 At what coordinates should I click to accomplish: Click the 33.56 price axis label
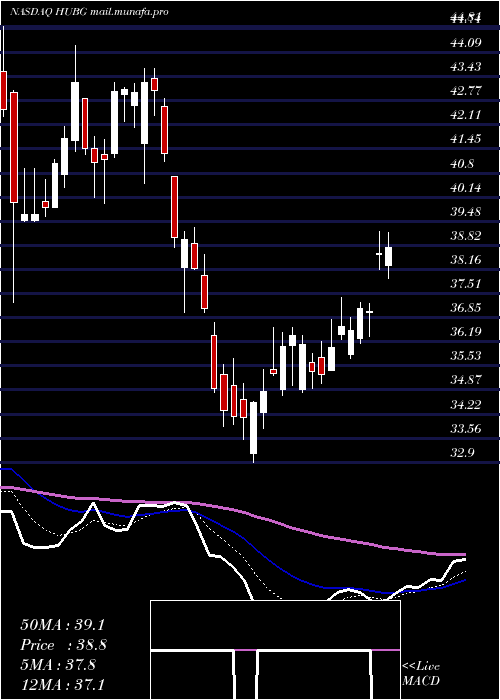click(467, 429)
